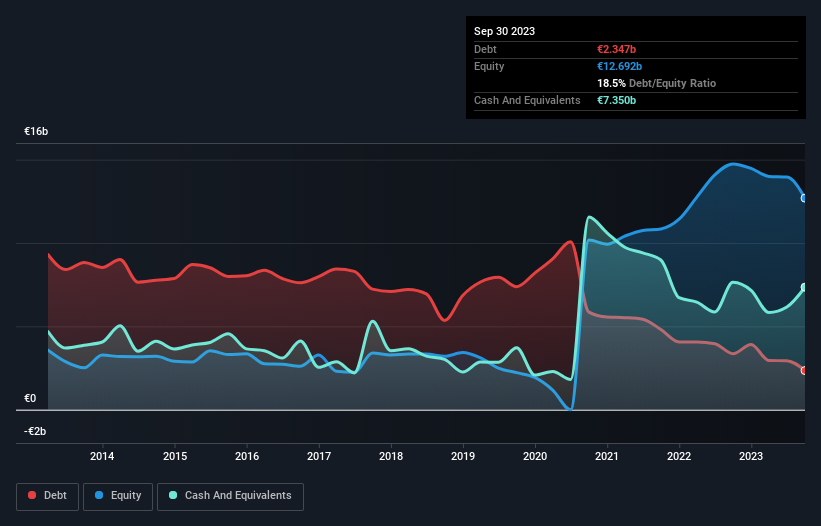
Task: Click tooltip Cash And Equivalents row label
Action: pyautogui.click(x=527, y=100)
